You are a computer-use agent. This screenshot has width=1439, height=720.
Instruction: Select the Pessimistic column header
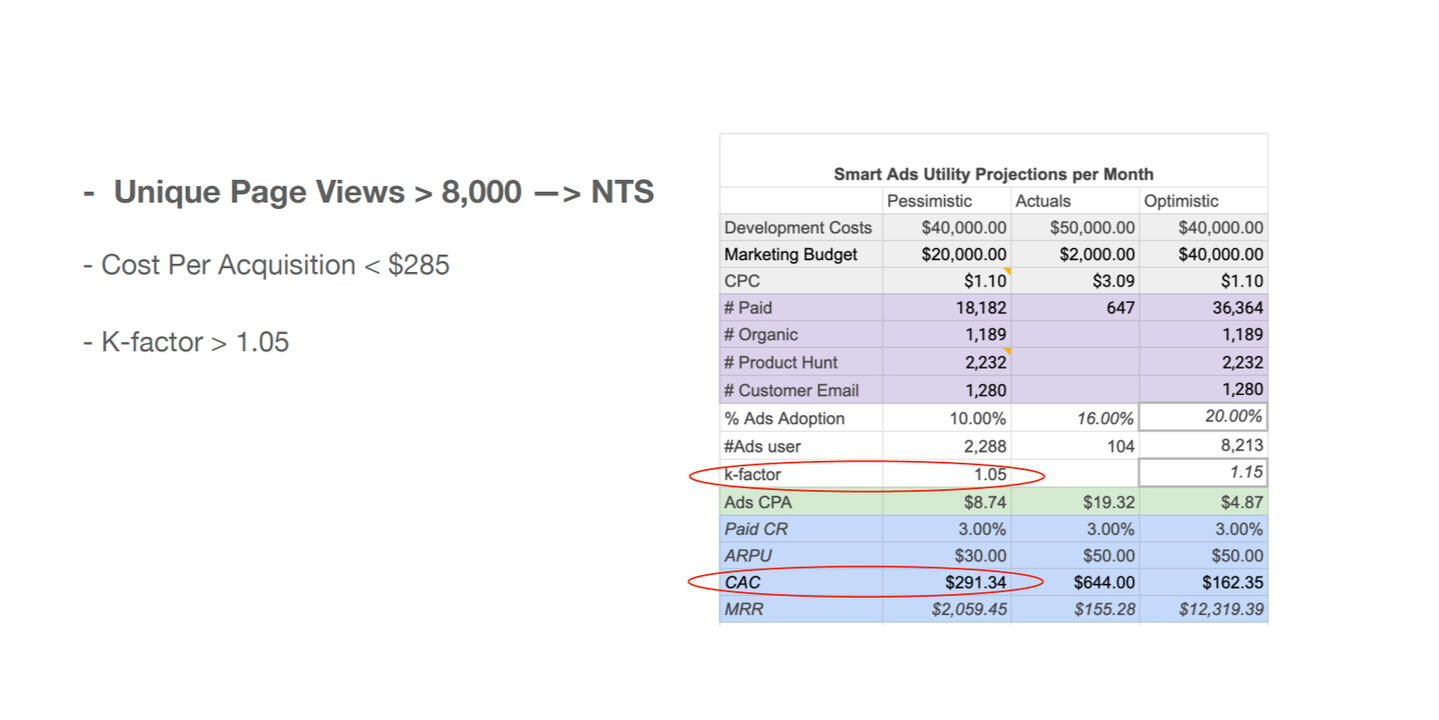point(929,201)
